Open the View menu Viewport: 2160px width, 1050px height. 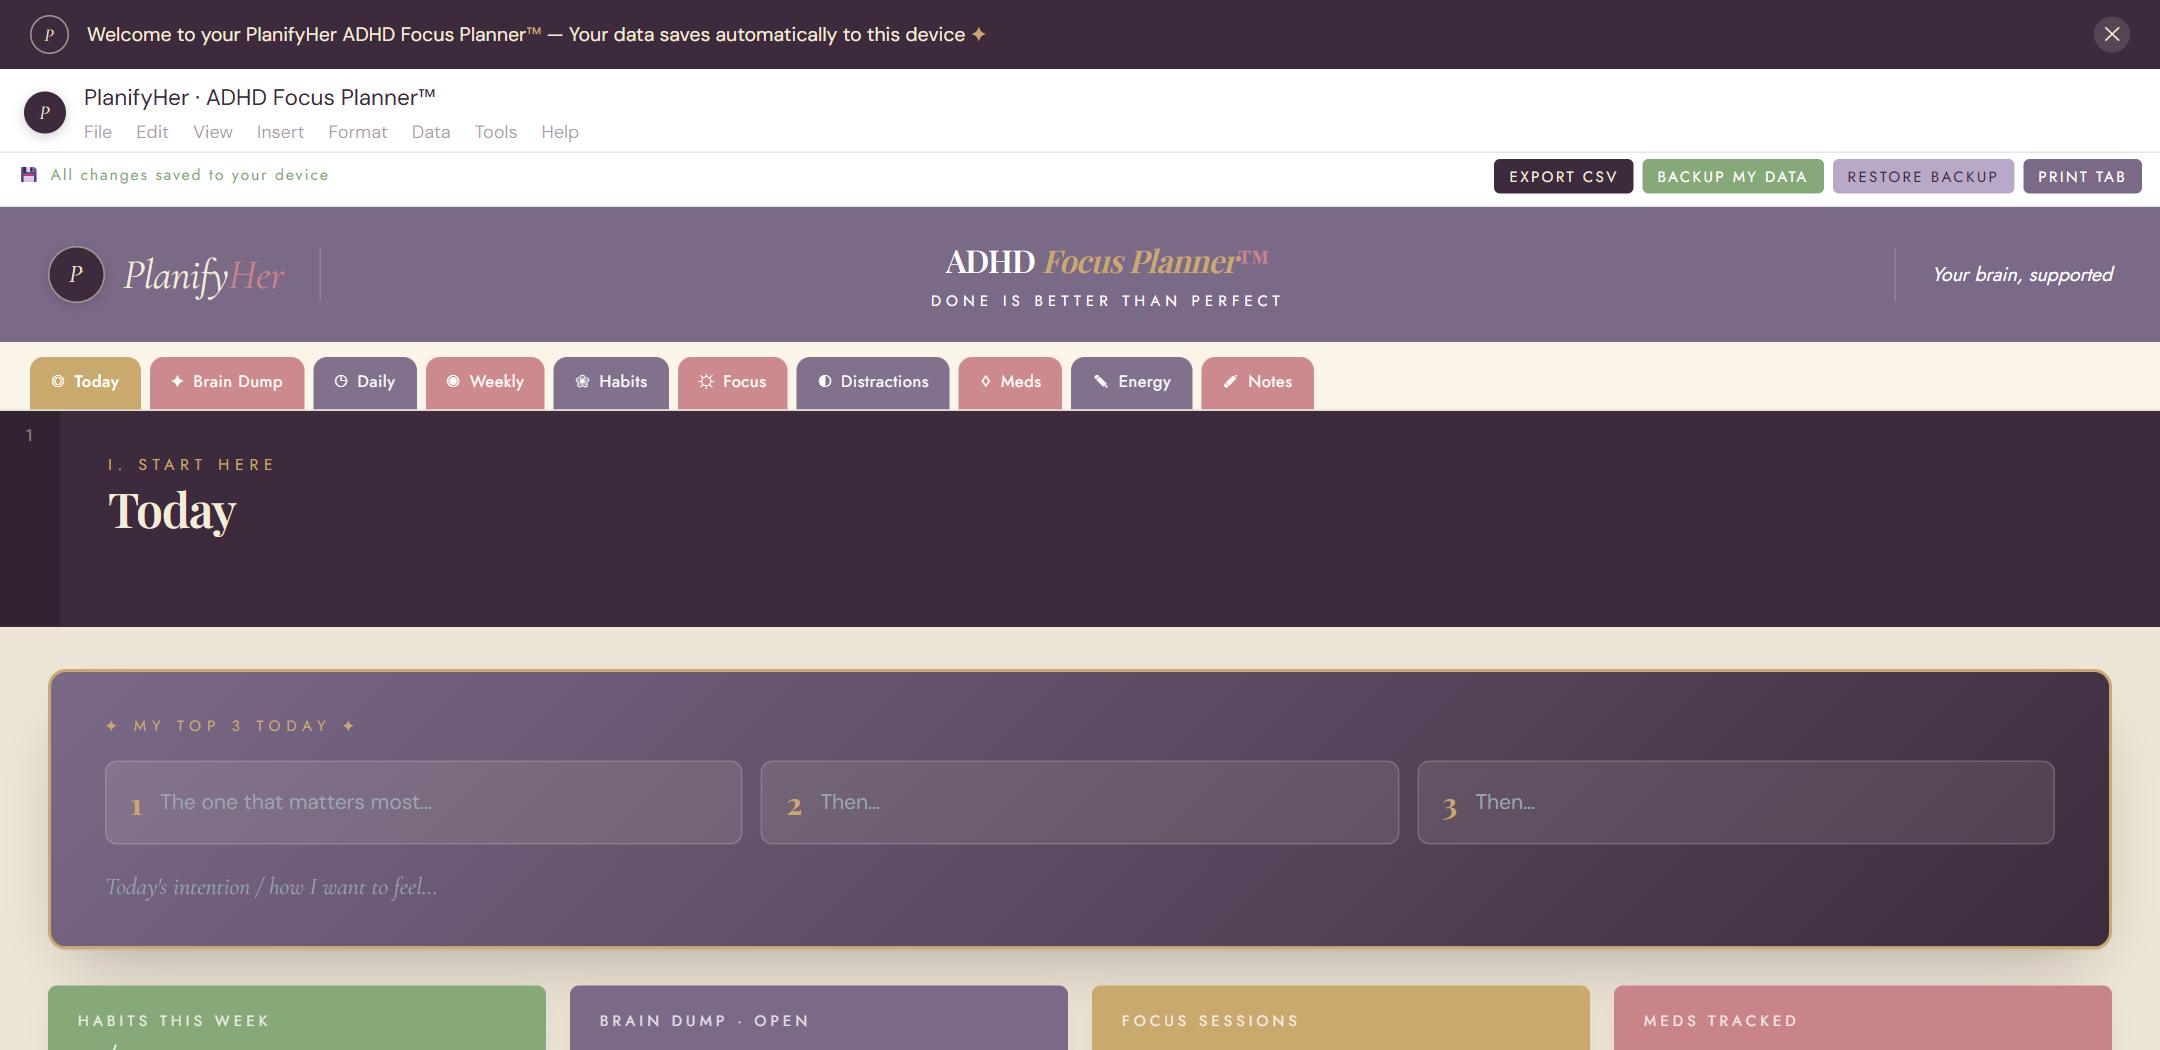point(213,132)
